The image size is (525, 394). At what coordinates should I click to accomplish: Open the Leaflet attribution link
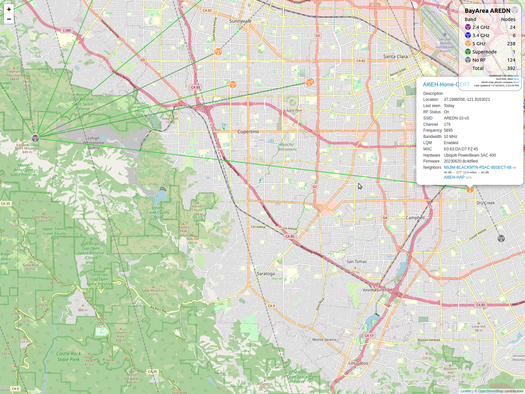(466, 391)
